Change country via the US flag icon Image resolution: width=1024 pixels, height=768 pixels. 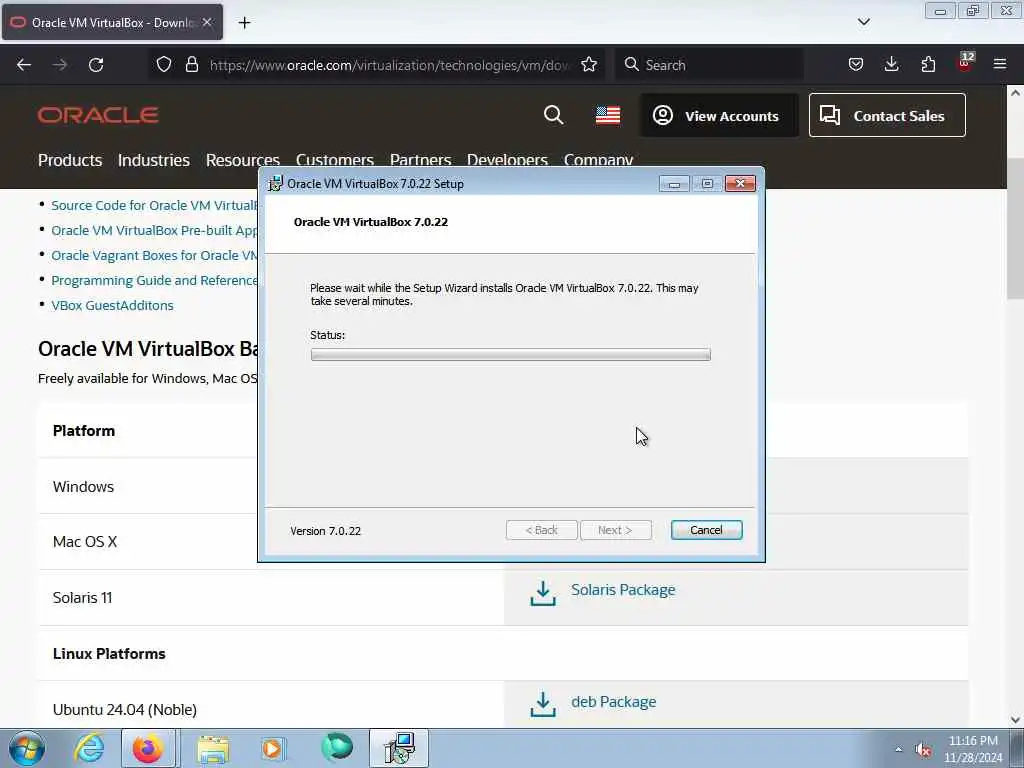click(608, 115)
